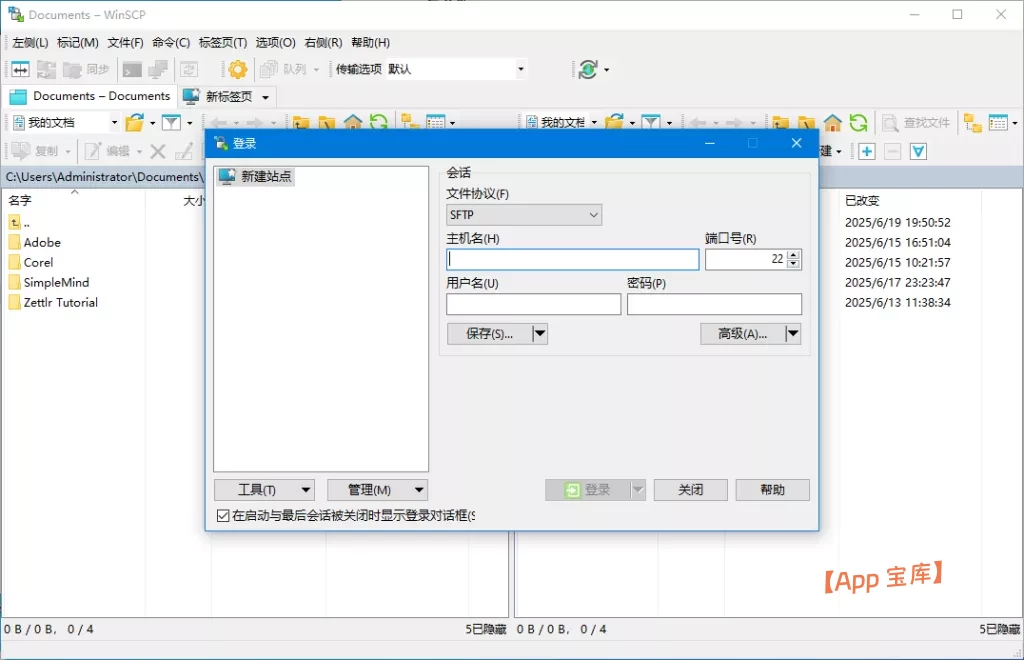1024x660 pixels.
Task: Open the 标记(M) menu
Action: (x=78, y=42)
